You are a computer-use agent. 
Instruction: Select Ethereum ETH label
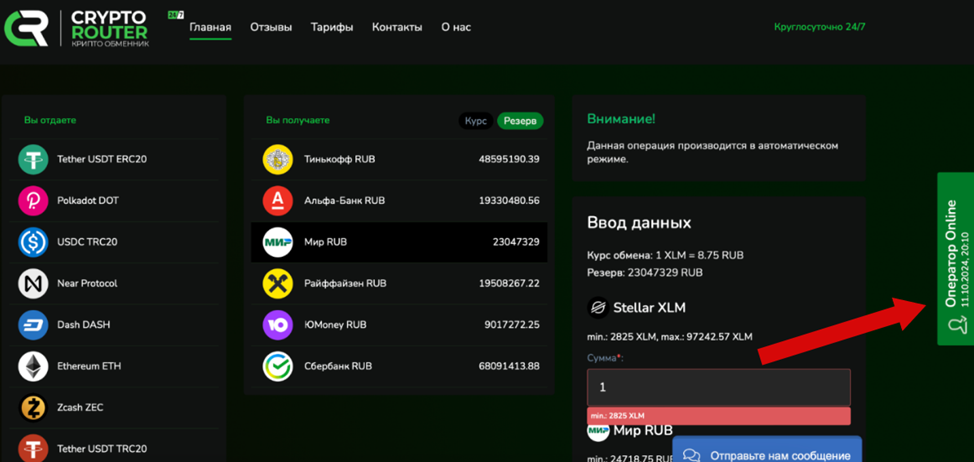[89, 366]
